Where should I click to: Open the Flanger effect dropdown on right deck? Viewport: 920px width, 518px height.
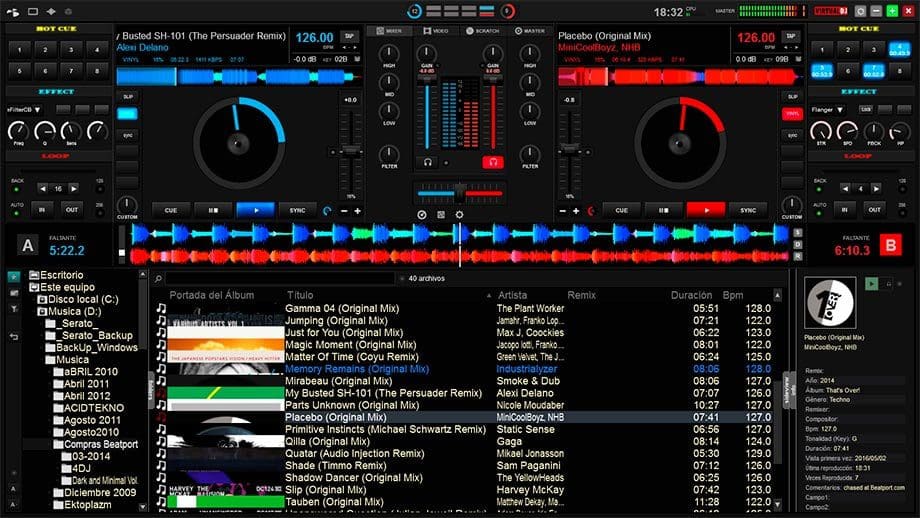click(x=827, y=110)
